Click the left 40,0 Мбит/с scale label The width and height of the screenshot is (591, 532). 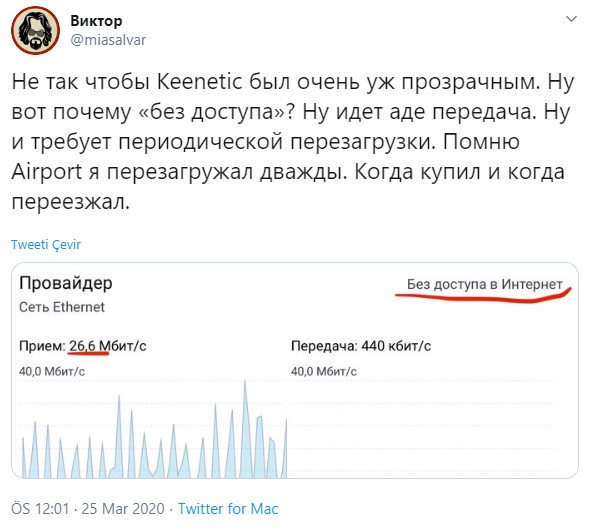pyautogui.click(x=52, y=371)
